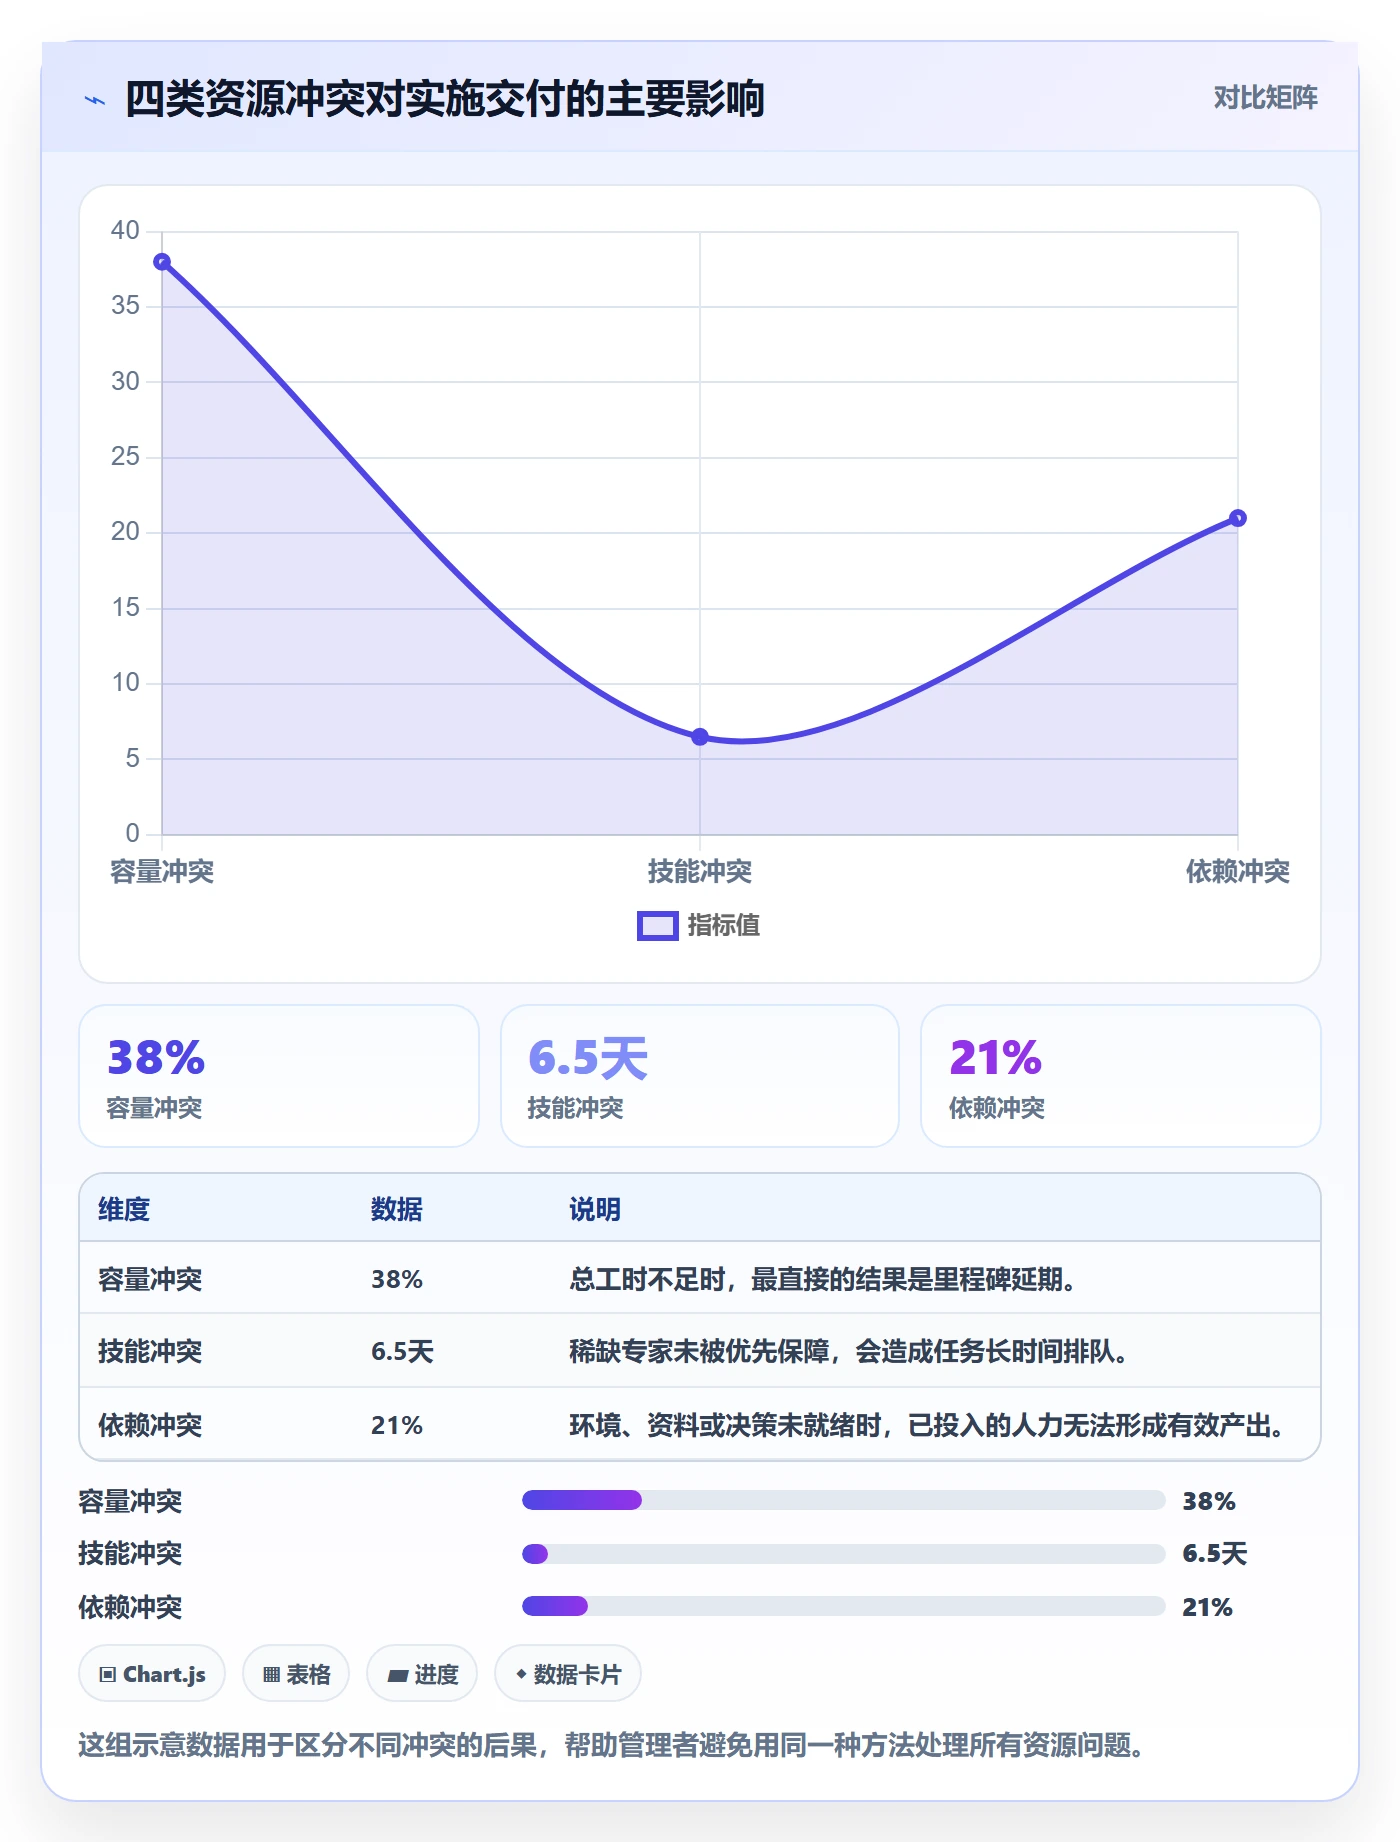Select the 依赖冲突 cell in the table
This screenshot has width=1400, height=1842.
150,1425
